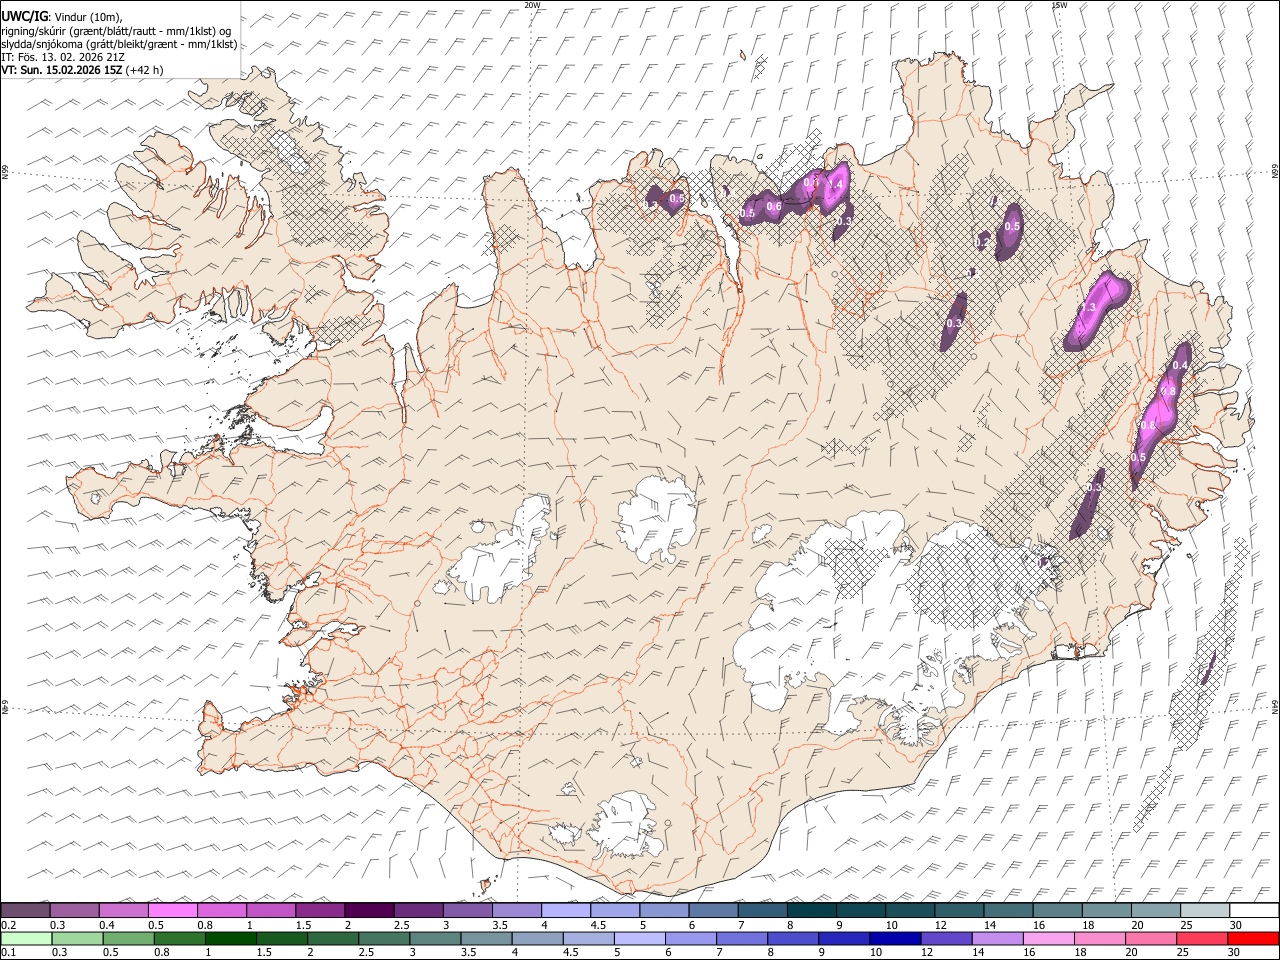
Task: Click the map '0.6' value left of the 1.4 snow patch
Action: 773,207
